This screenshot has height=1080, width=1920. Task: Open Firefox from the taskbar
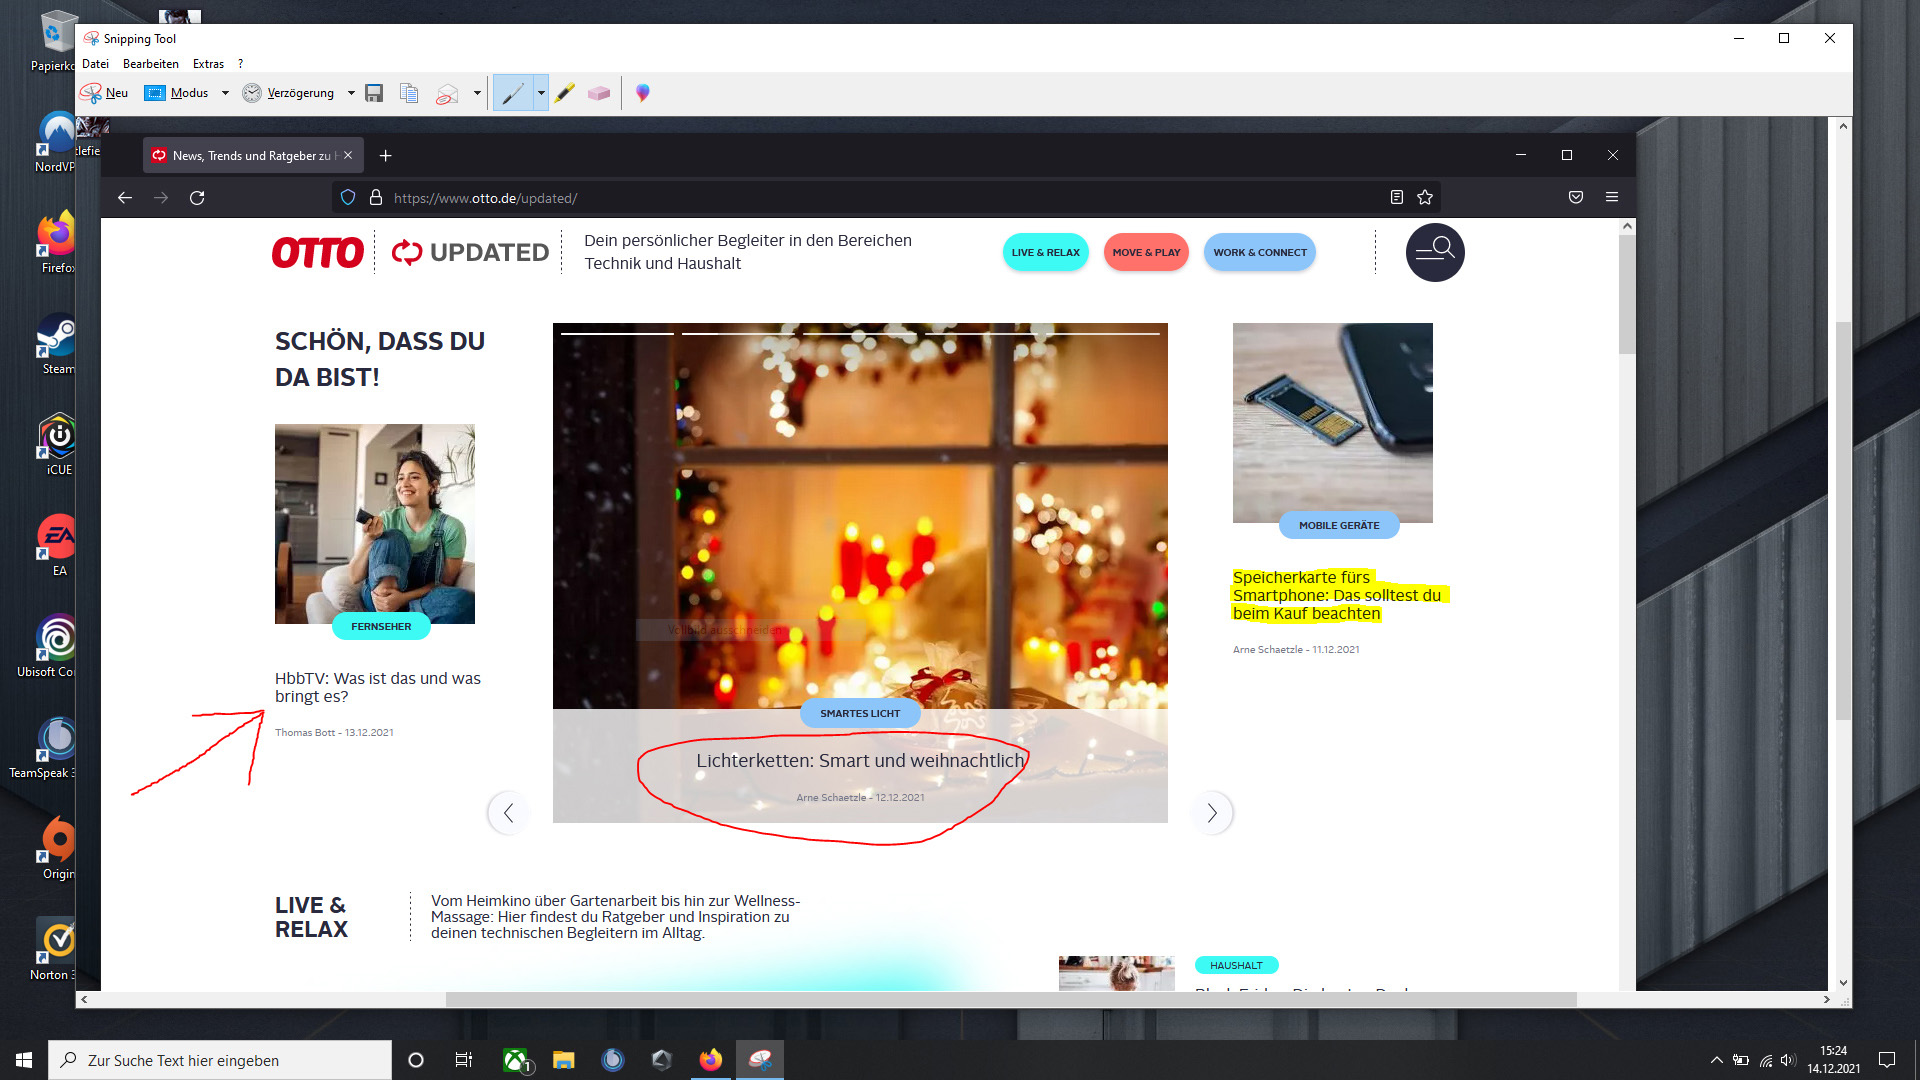(711, 1059)
